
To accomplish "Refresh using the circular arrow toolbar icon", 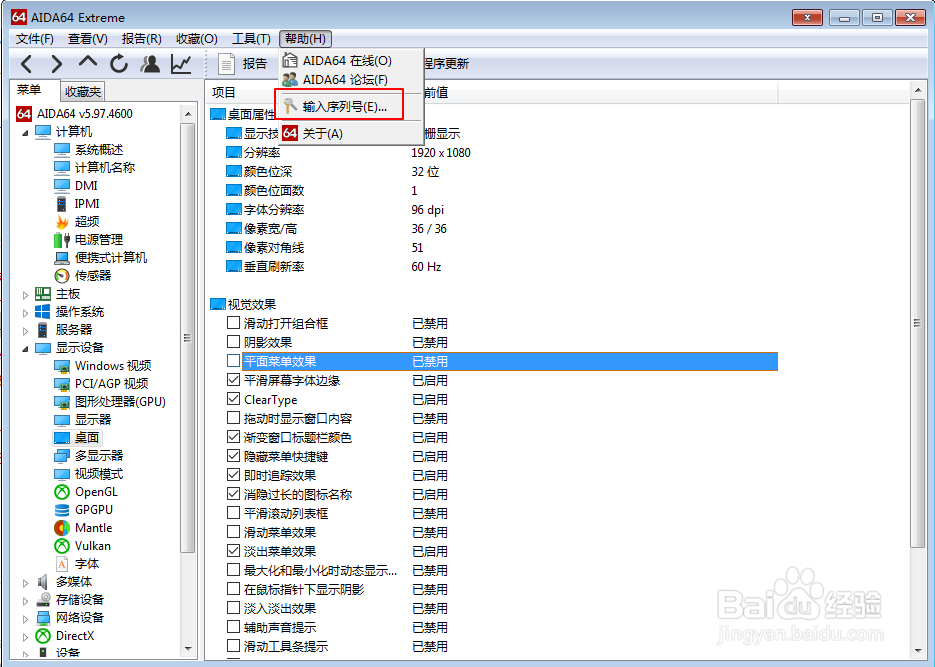I will pyautogui.click(x=119, y=63).
